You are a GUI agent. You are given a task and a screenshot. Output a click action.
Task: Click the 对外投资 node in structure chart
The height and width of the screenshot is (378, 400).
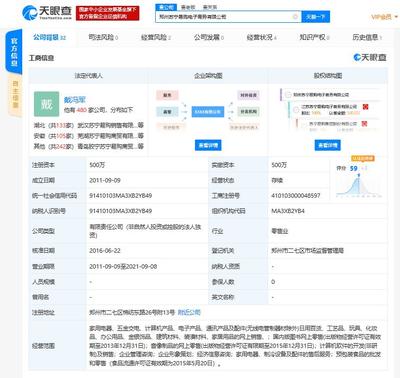pyautogui.click(x=249, y=95)
